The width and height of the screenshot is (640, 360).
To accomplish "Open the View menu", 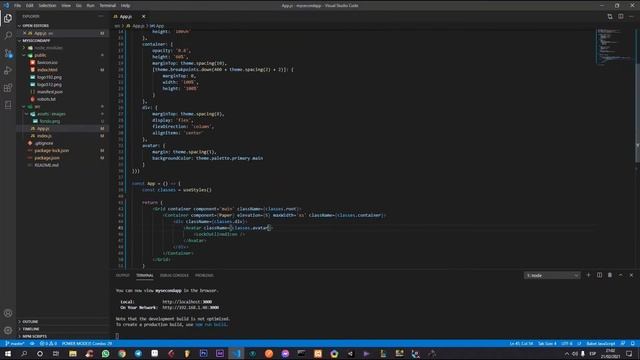I will tap(66, 6).
